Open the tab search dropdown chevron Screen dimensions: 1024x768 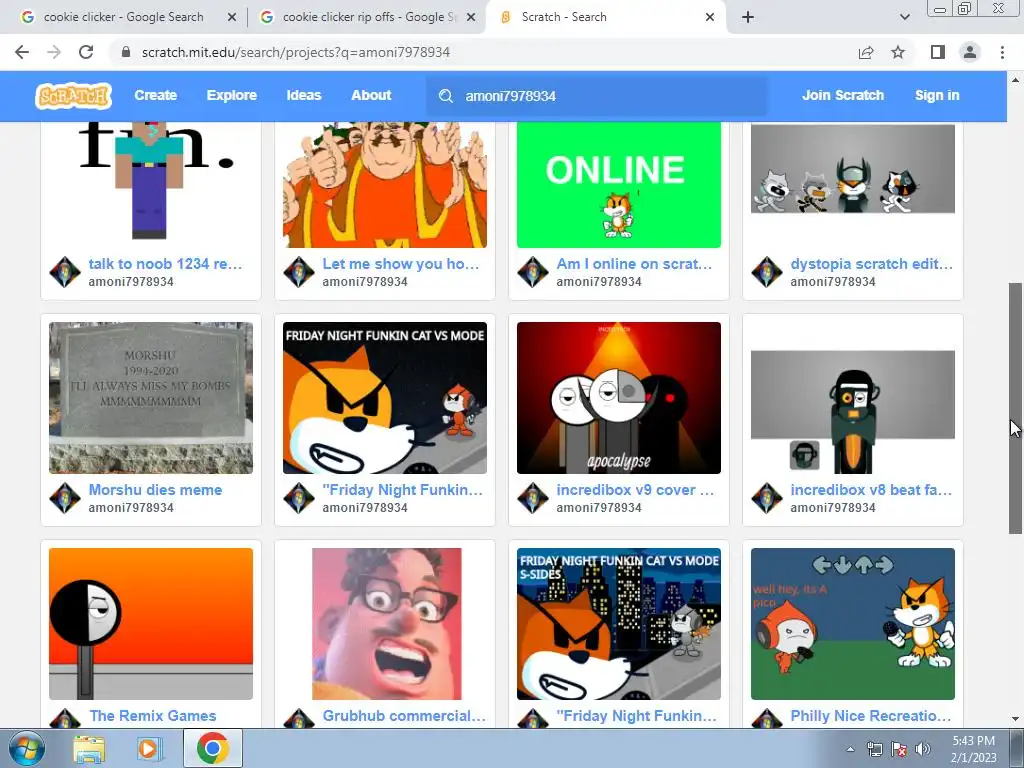tap(904, 17)
